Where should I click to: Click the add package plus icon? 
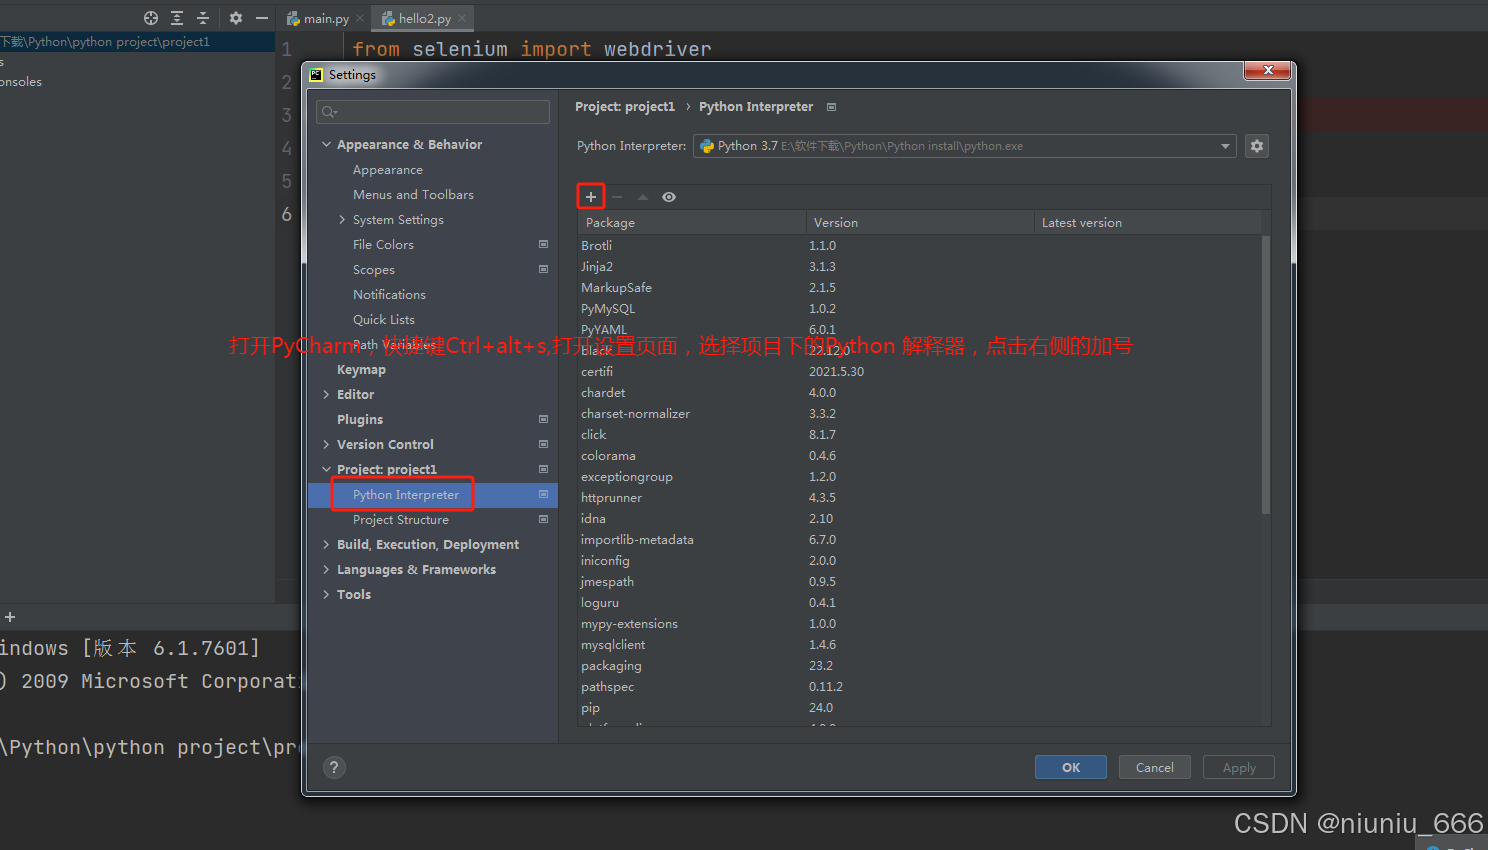pos(590,197)
